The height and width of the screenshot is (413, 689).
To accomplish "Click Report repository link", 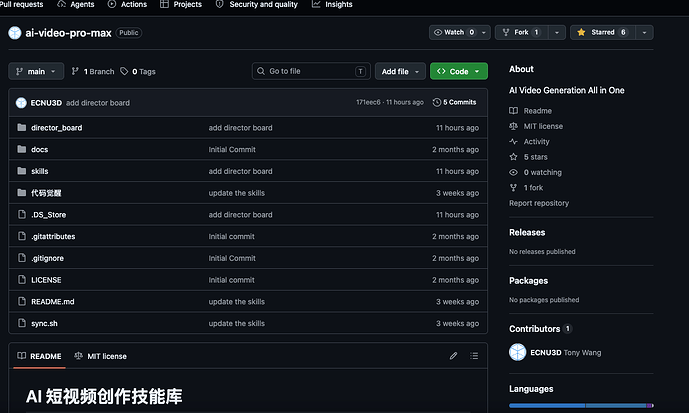I will [539, 203].
